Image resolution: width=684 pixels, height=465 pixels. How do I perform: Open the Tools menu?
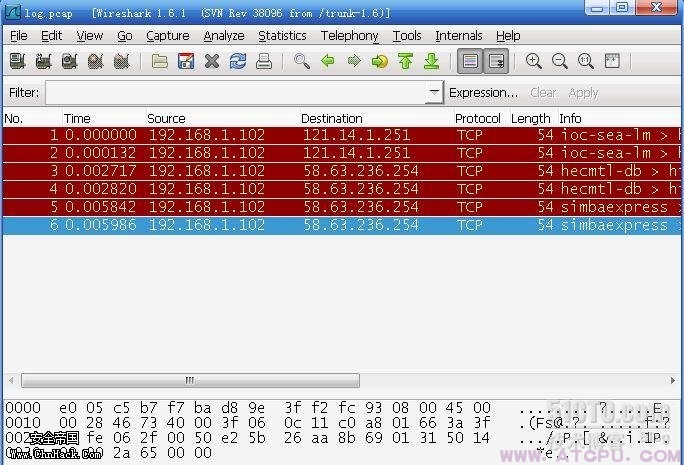point(407,36)
